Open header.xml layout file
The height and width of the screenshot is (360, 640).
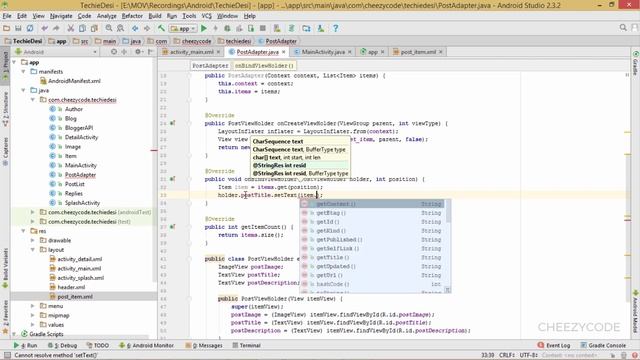coord(71,287)
